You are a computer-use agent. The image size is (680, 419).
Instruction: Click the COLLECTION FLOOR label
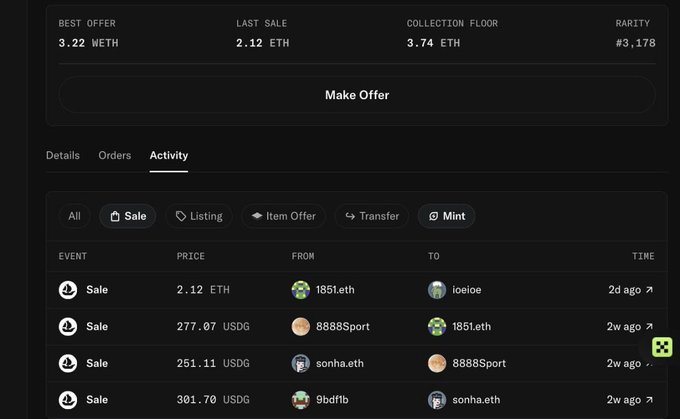[452, 23]
